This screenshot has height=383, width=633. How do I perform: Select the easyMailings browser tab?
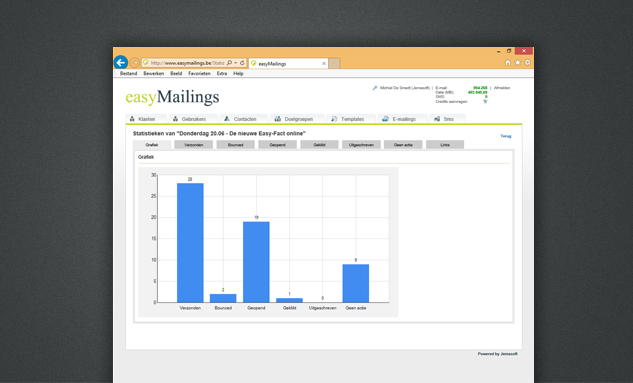point(288,63)
